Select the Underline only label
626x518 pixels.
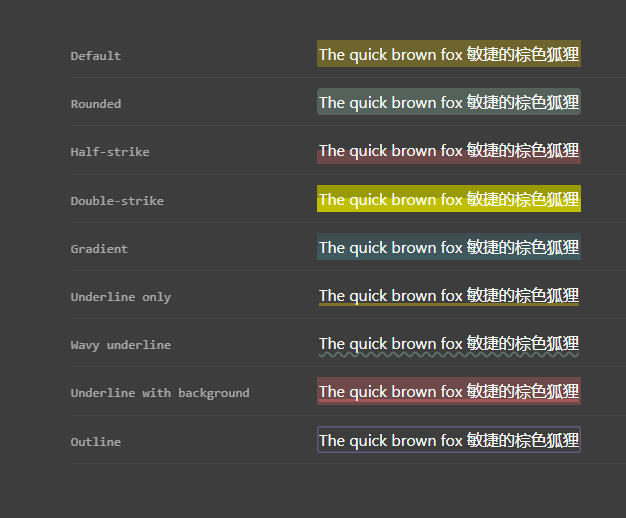click(x=121, y=297)
